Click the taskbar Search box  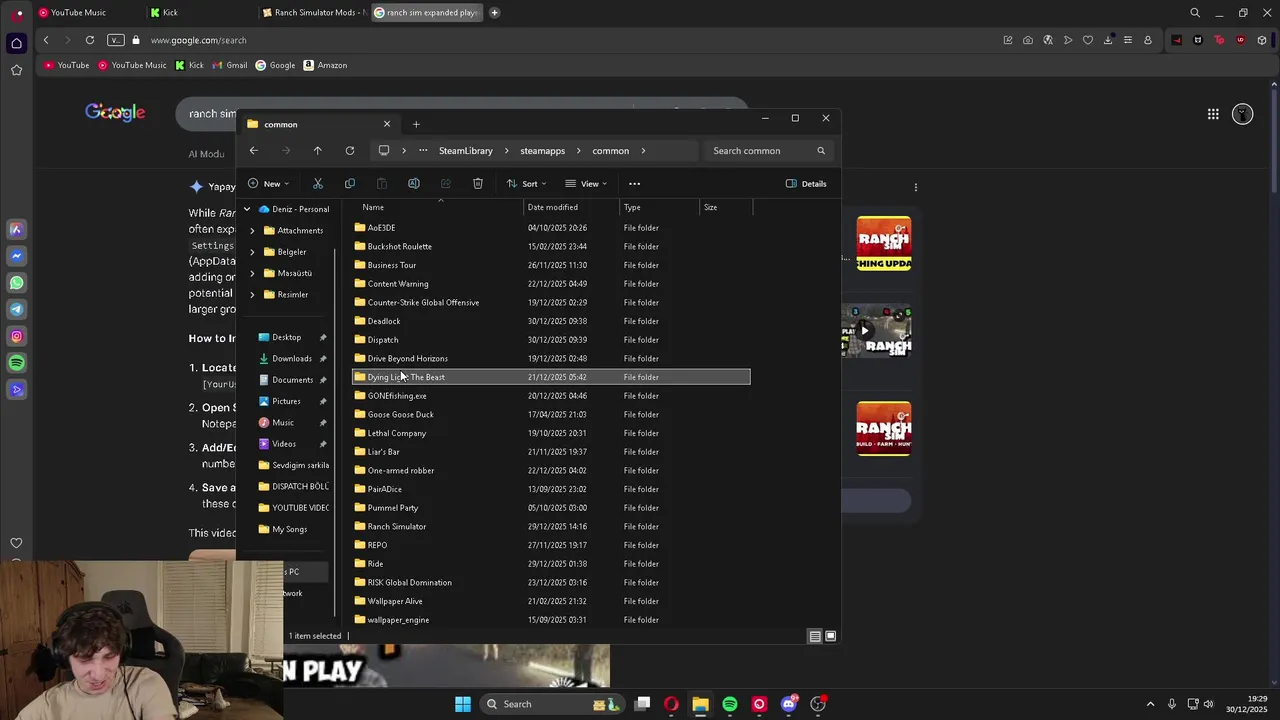[552, 704]
